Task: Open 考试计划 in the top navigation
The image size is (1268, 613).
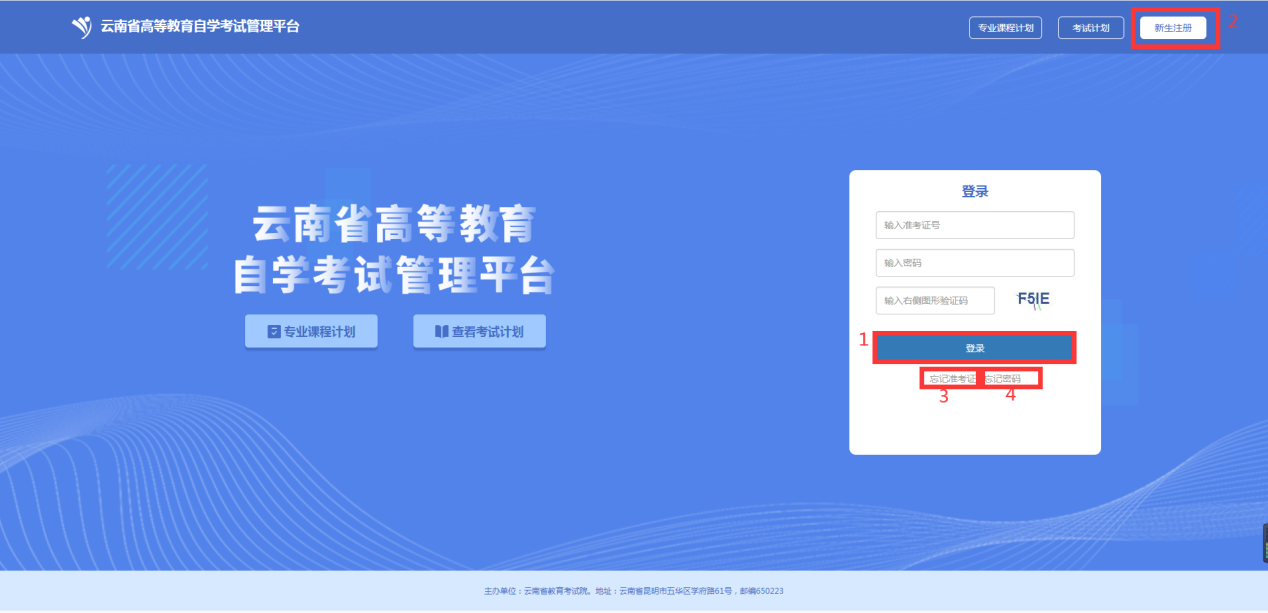Action: pyautogui.click(x=1091, y=28)
